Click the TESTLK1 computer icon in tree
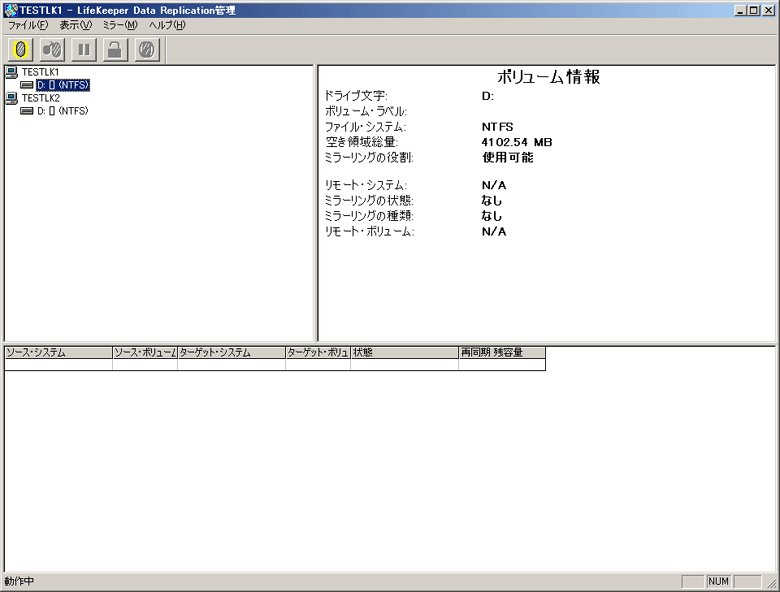 coord(12,73)
